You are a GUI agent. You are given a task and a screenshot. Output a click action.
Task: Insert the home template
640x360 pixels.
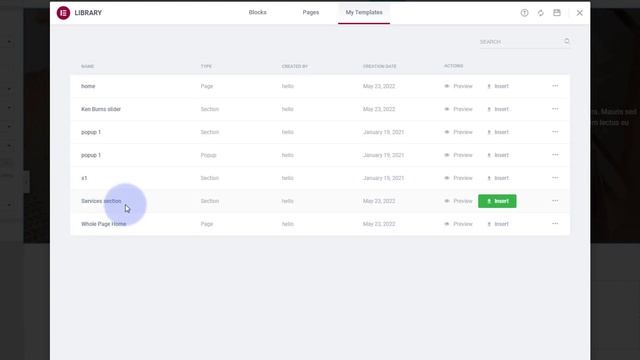pyautogui.click(x=498, y=86)
